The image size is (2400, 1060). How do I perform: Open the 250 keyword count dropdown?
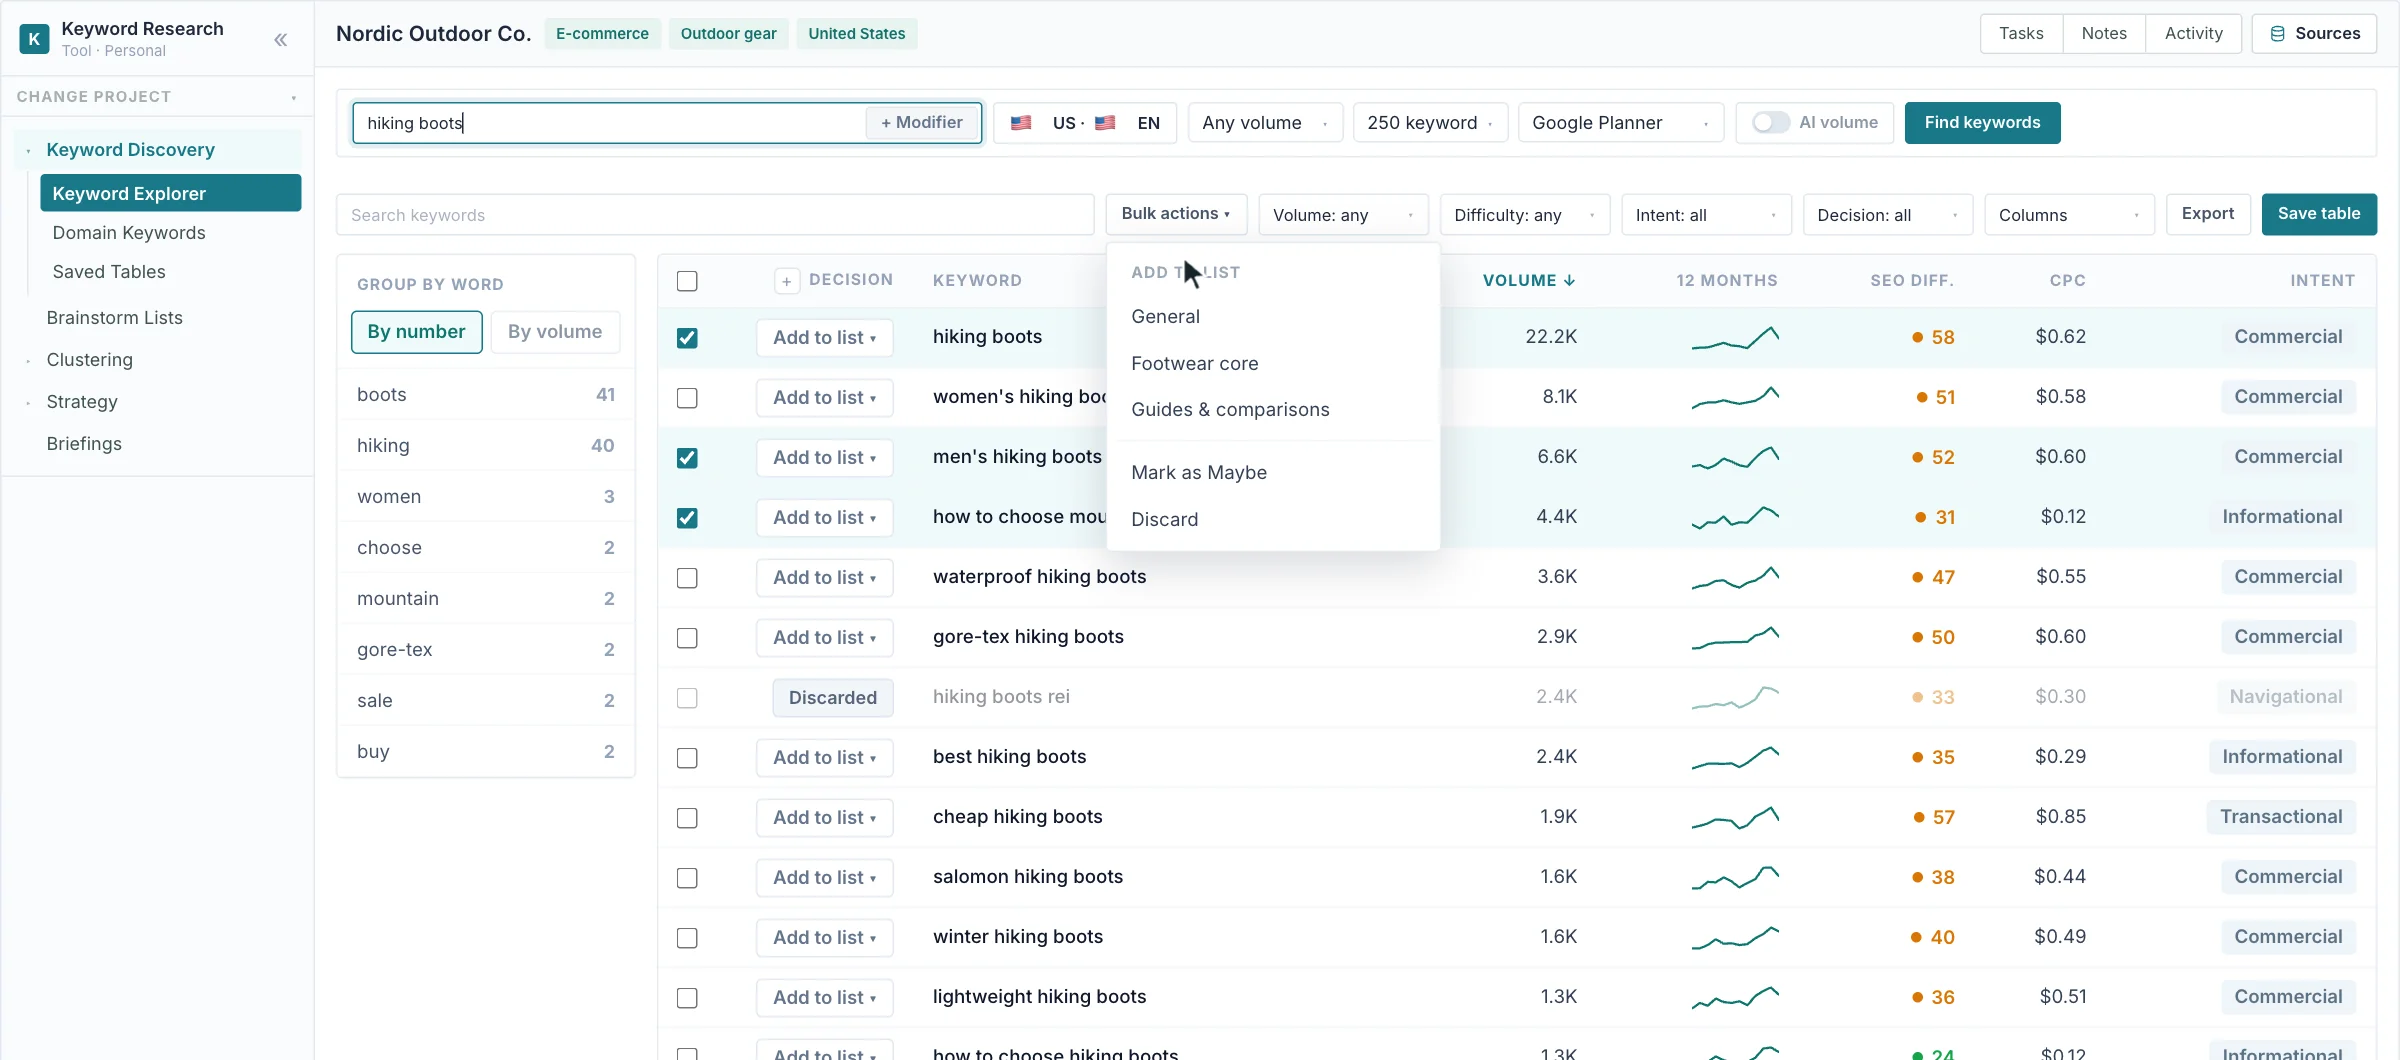click(1430, 123)
